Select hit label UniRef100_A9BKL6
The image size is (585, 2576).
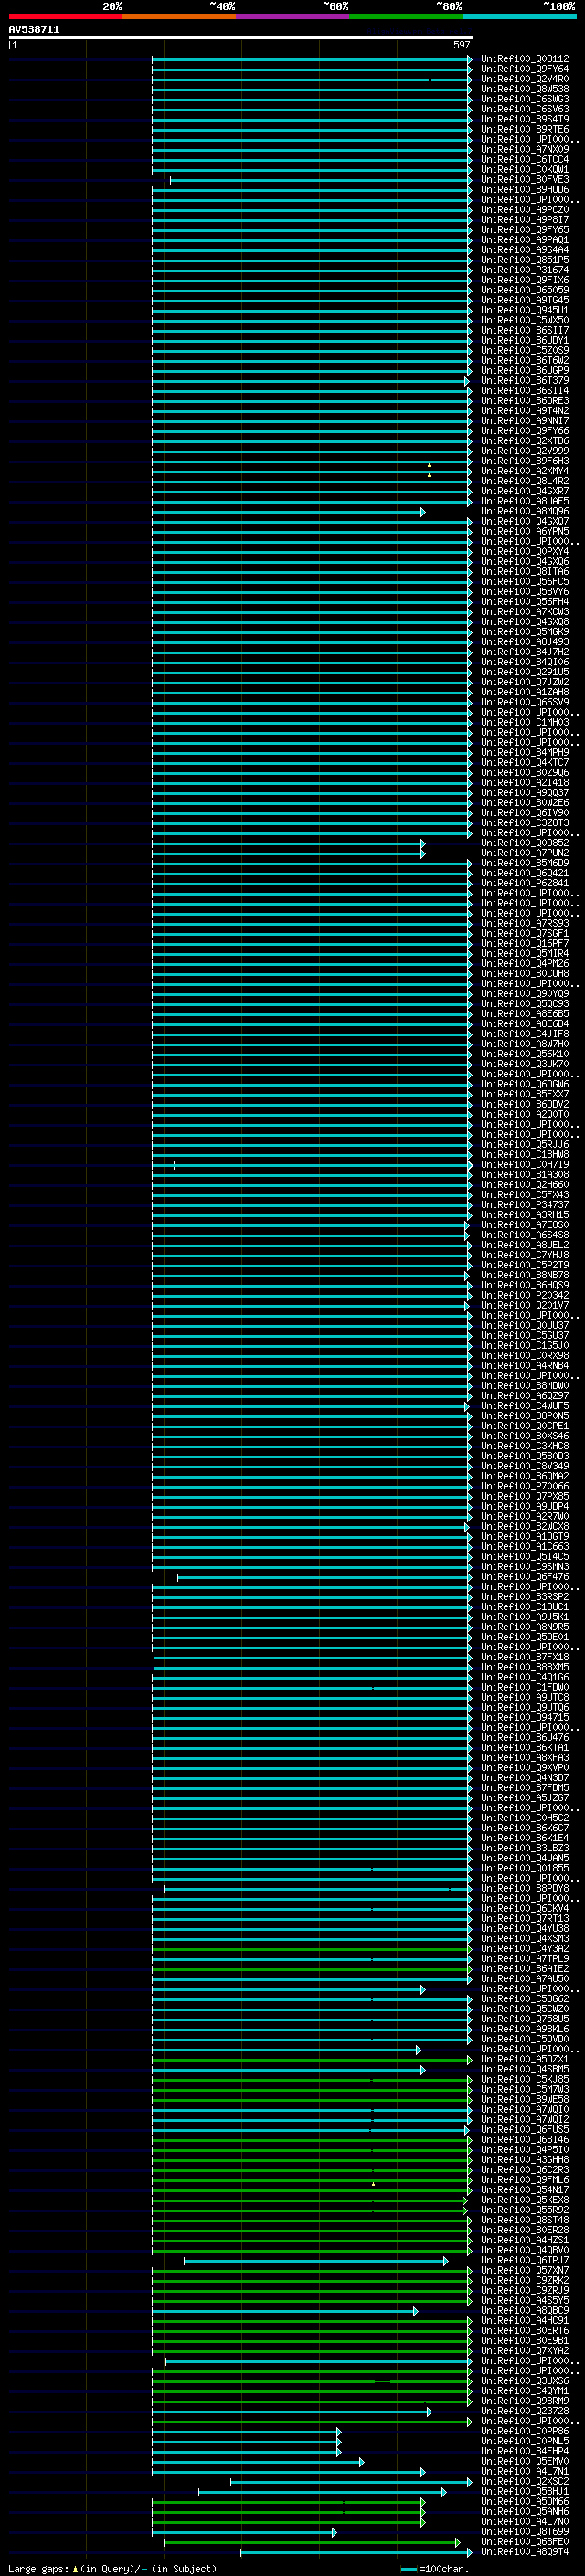[x=525, y=2029]
